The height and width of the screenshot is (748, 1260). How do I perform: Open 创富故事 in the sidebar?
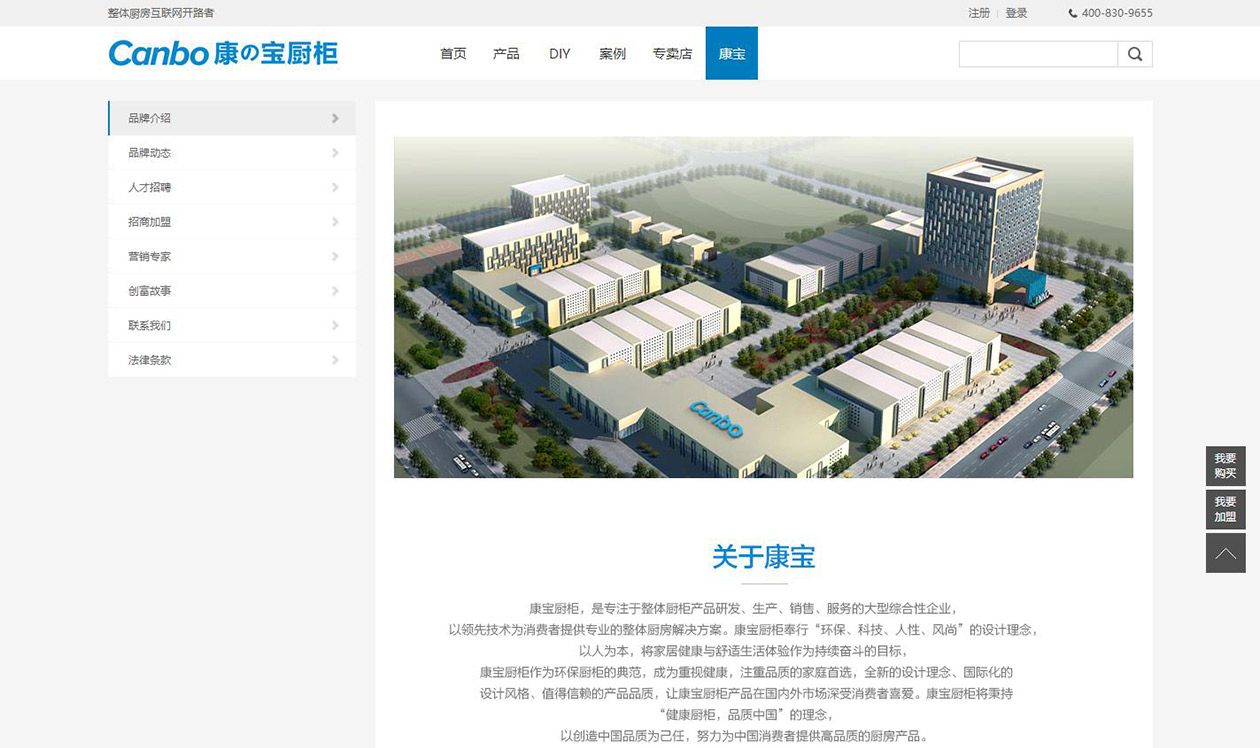coord(232,291)
